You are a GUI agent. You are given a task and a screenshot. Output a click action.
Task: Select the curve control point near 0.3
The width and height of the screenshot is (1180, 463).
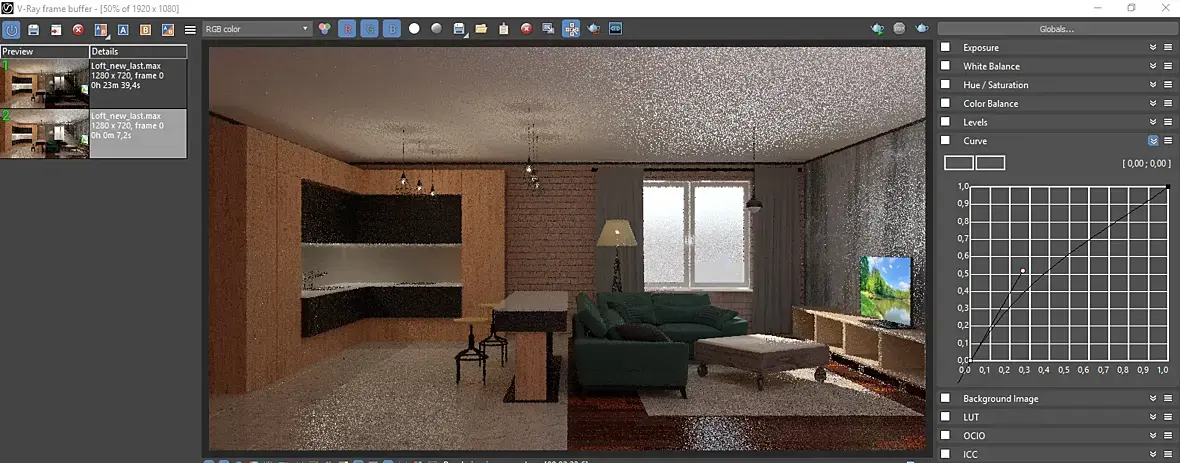pos(1023,270)
